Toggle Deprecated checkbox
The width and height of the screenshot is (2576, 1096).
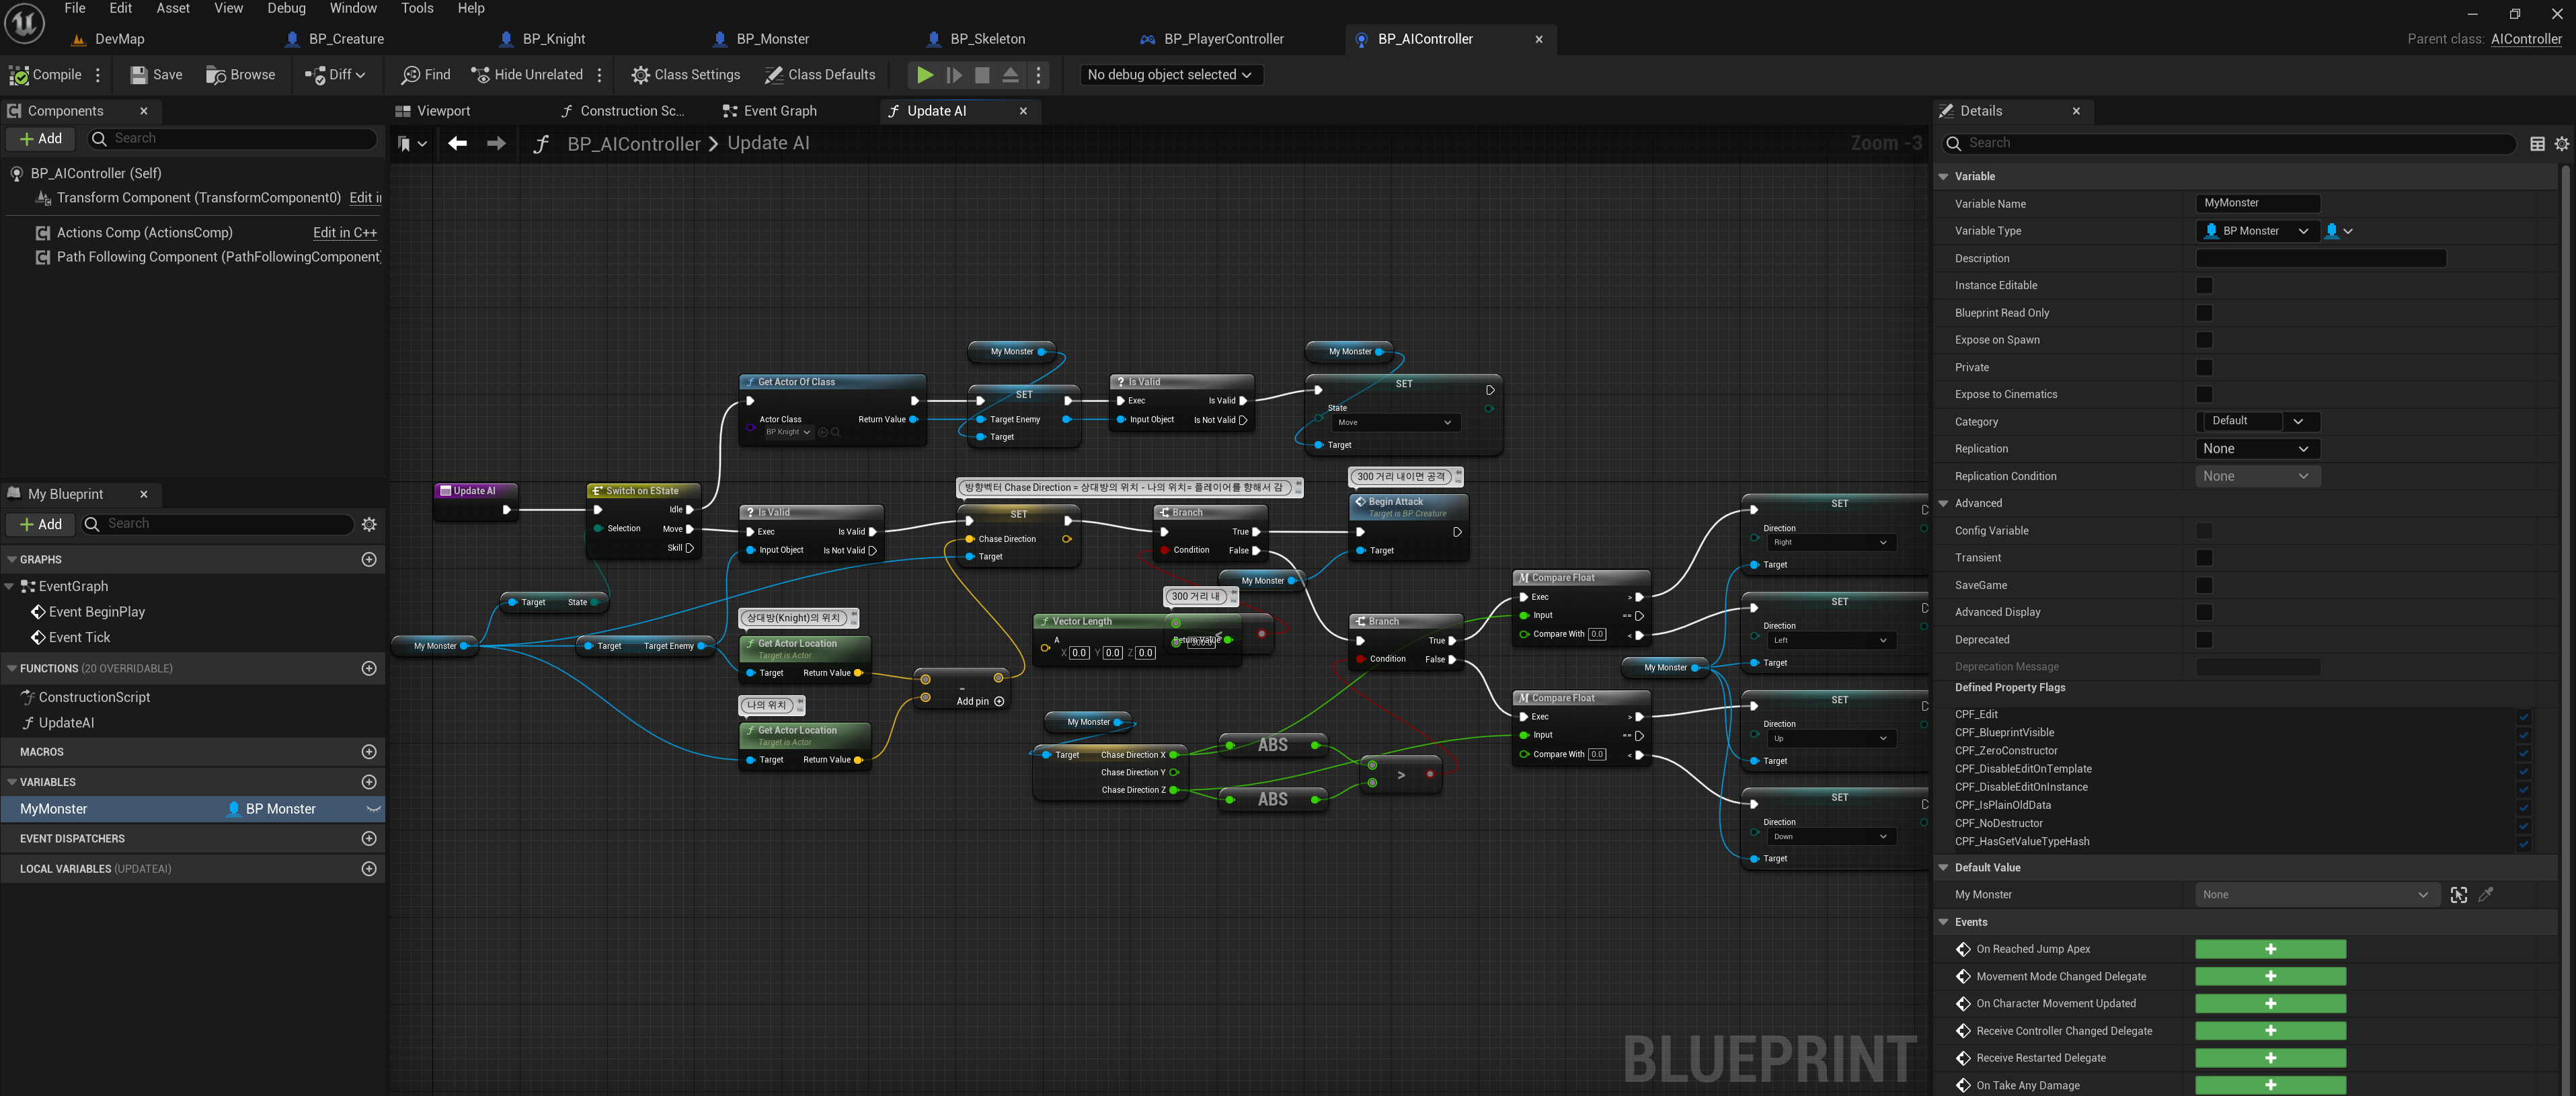click(x=2204, y=640)
